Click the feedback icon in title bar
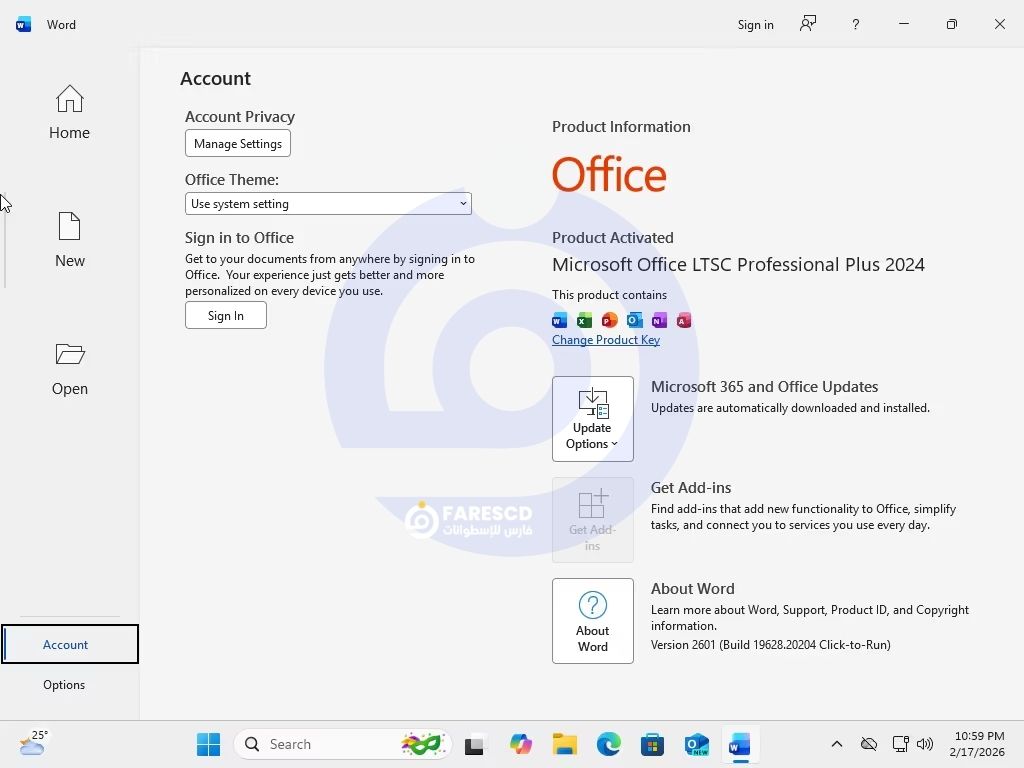The image size is (1024, 768). pos(808,24)
